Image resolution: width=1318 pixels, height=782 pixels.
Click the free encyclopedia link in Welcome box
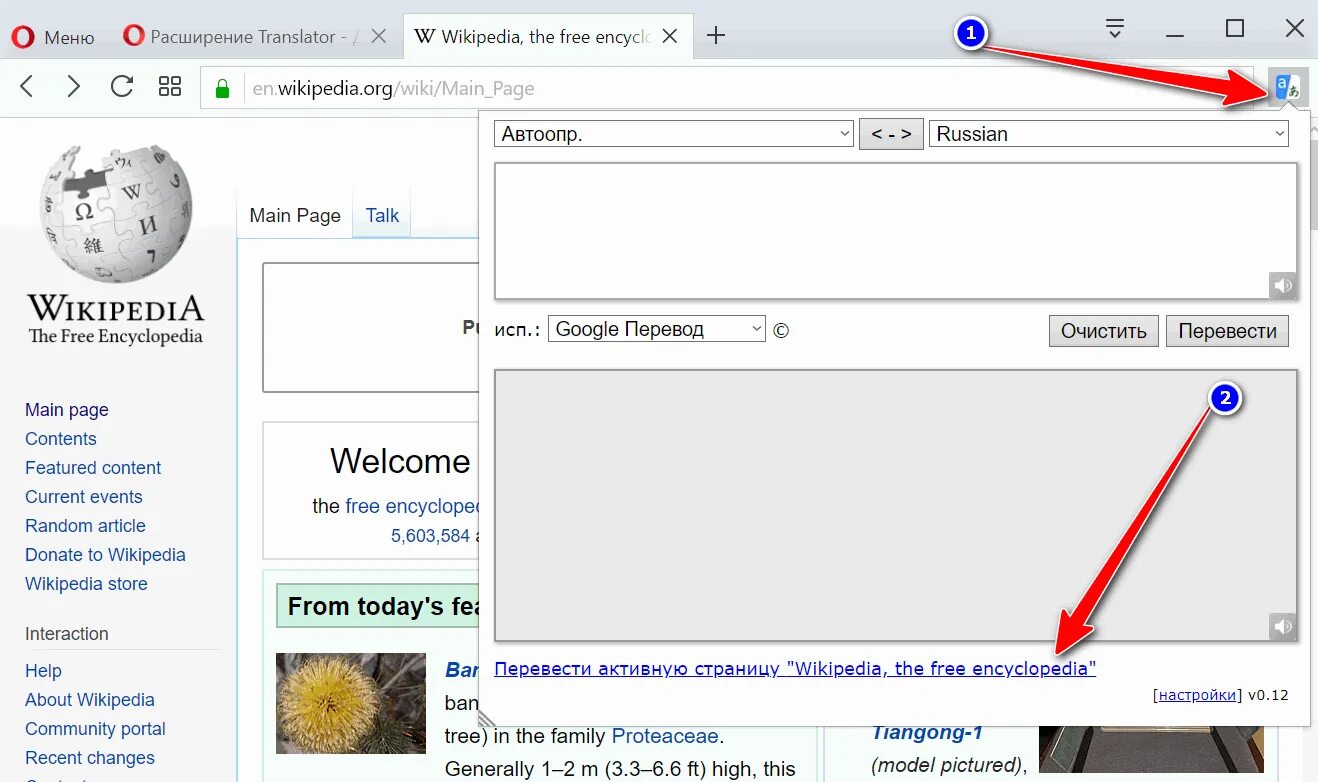[412, 506]
